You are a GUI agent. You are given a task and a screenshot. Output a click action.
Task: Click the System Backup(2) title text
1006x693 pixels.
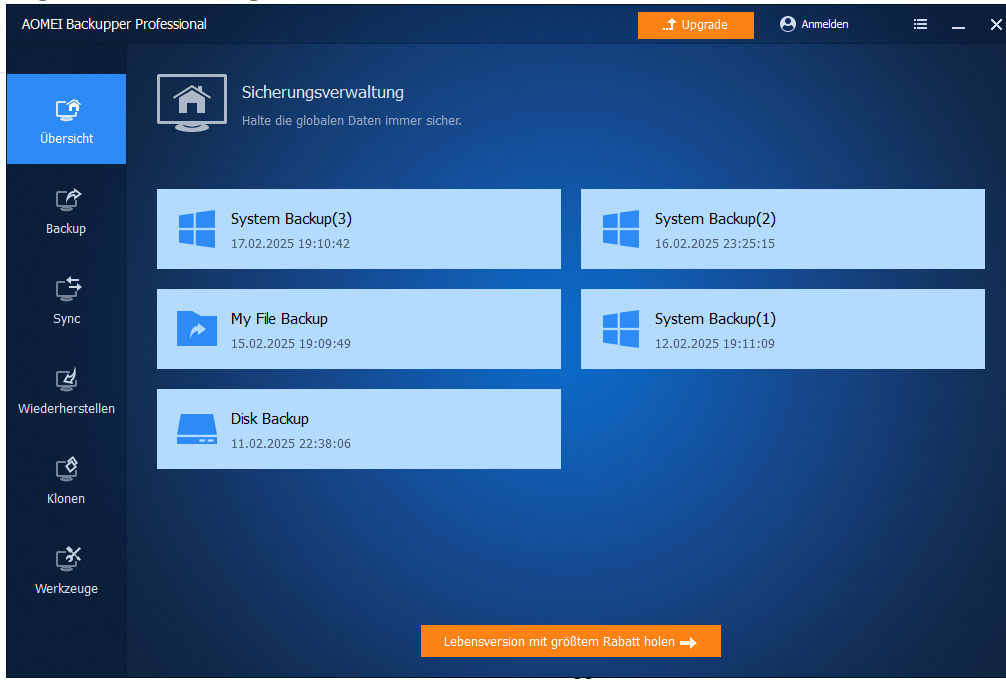tap(715, 219)
